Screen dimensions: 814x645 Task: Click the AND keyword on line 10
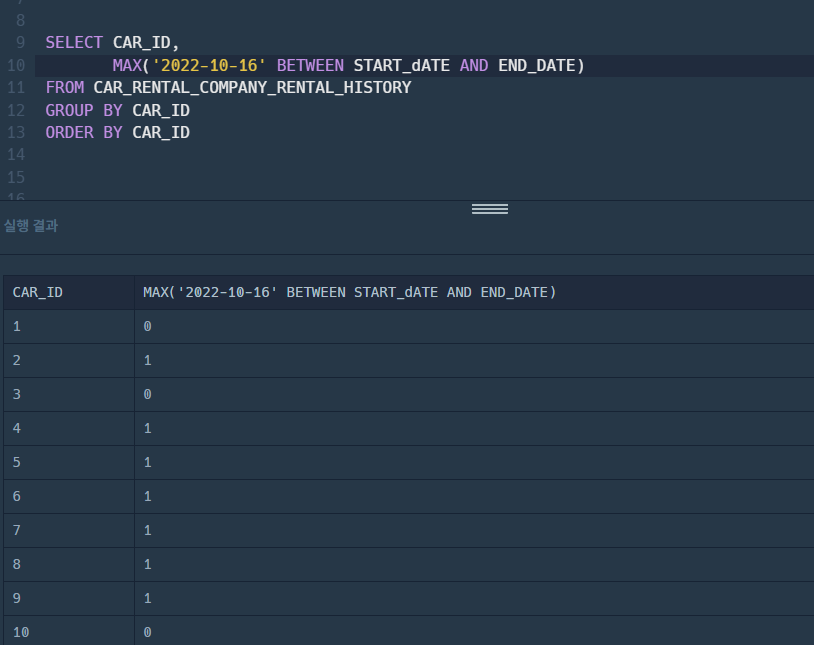pos(474,65)
